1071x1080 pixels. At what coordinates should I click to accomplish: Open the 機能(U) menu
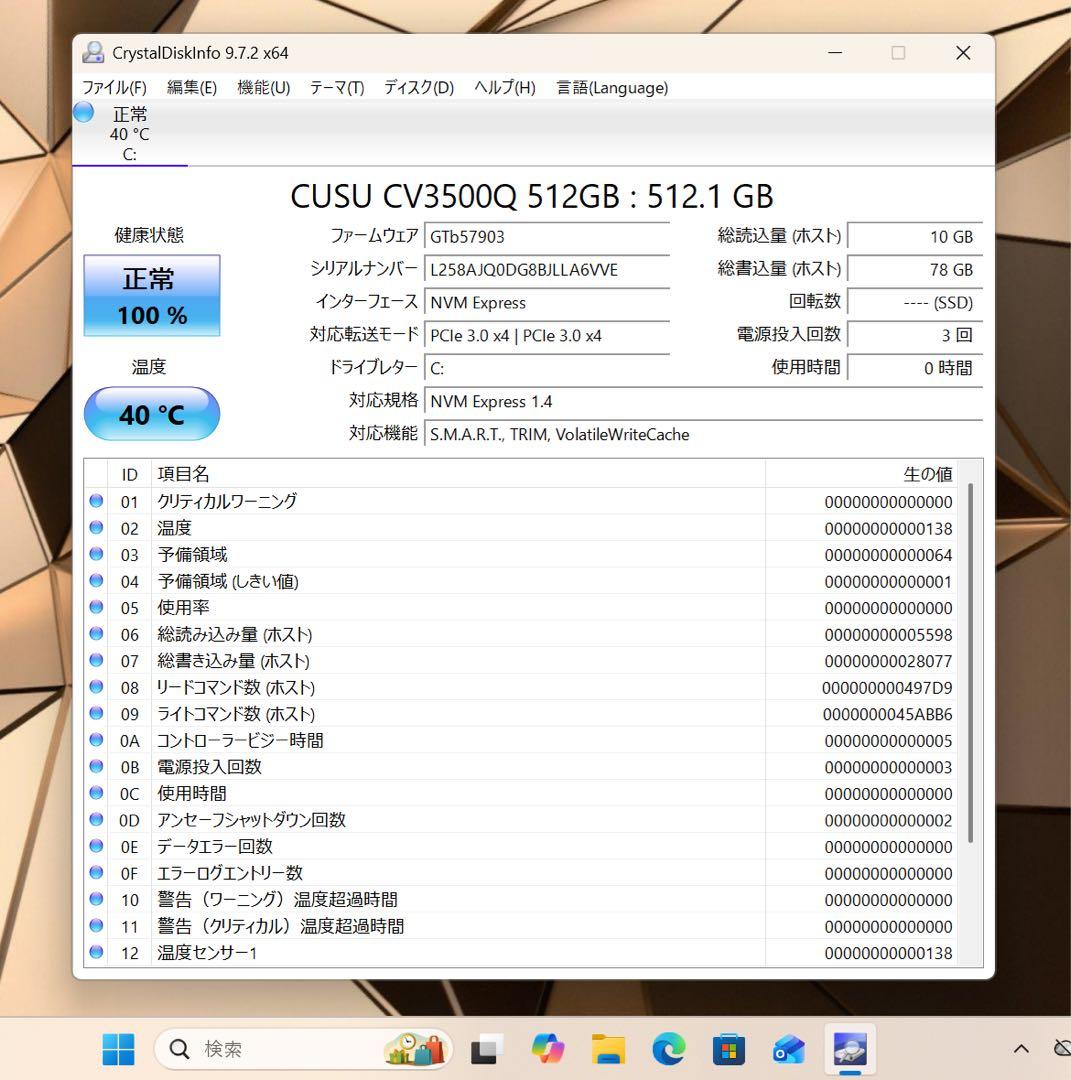(262, 87)
